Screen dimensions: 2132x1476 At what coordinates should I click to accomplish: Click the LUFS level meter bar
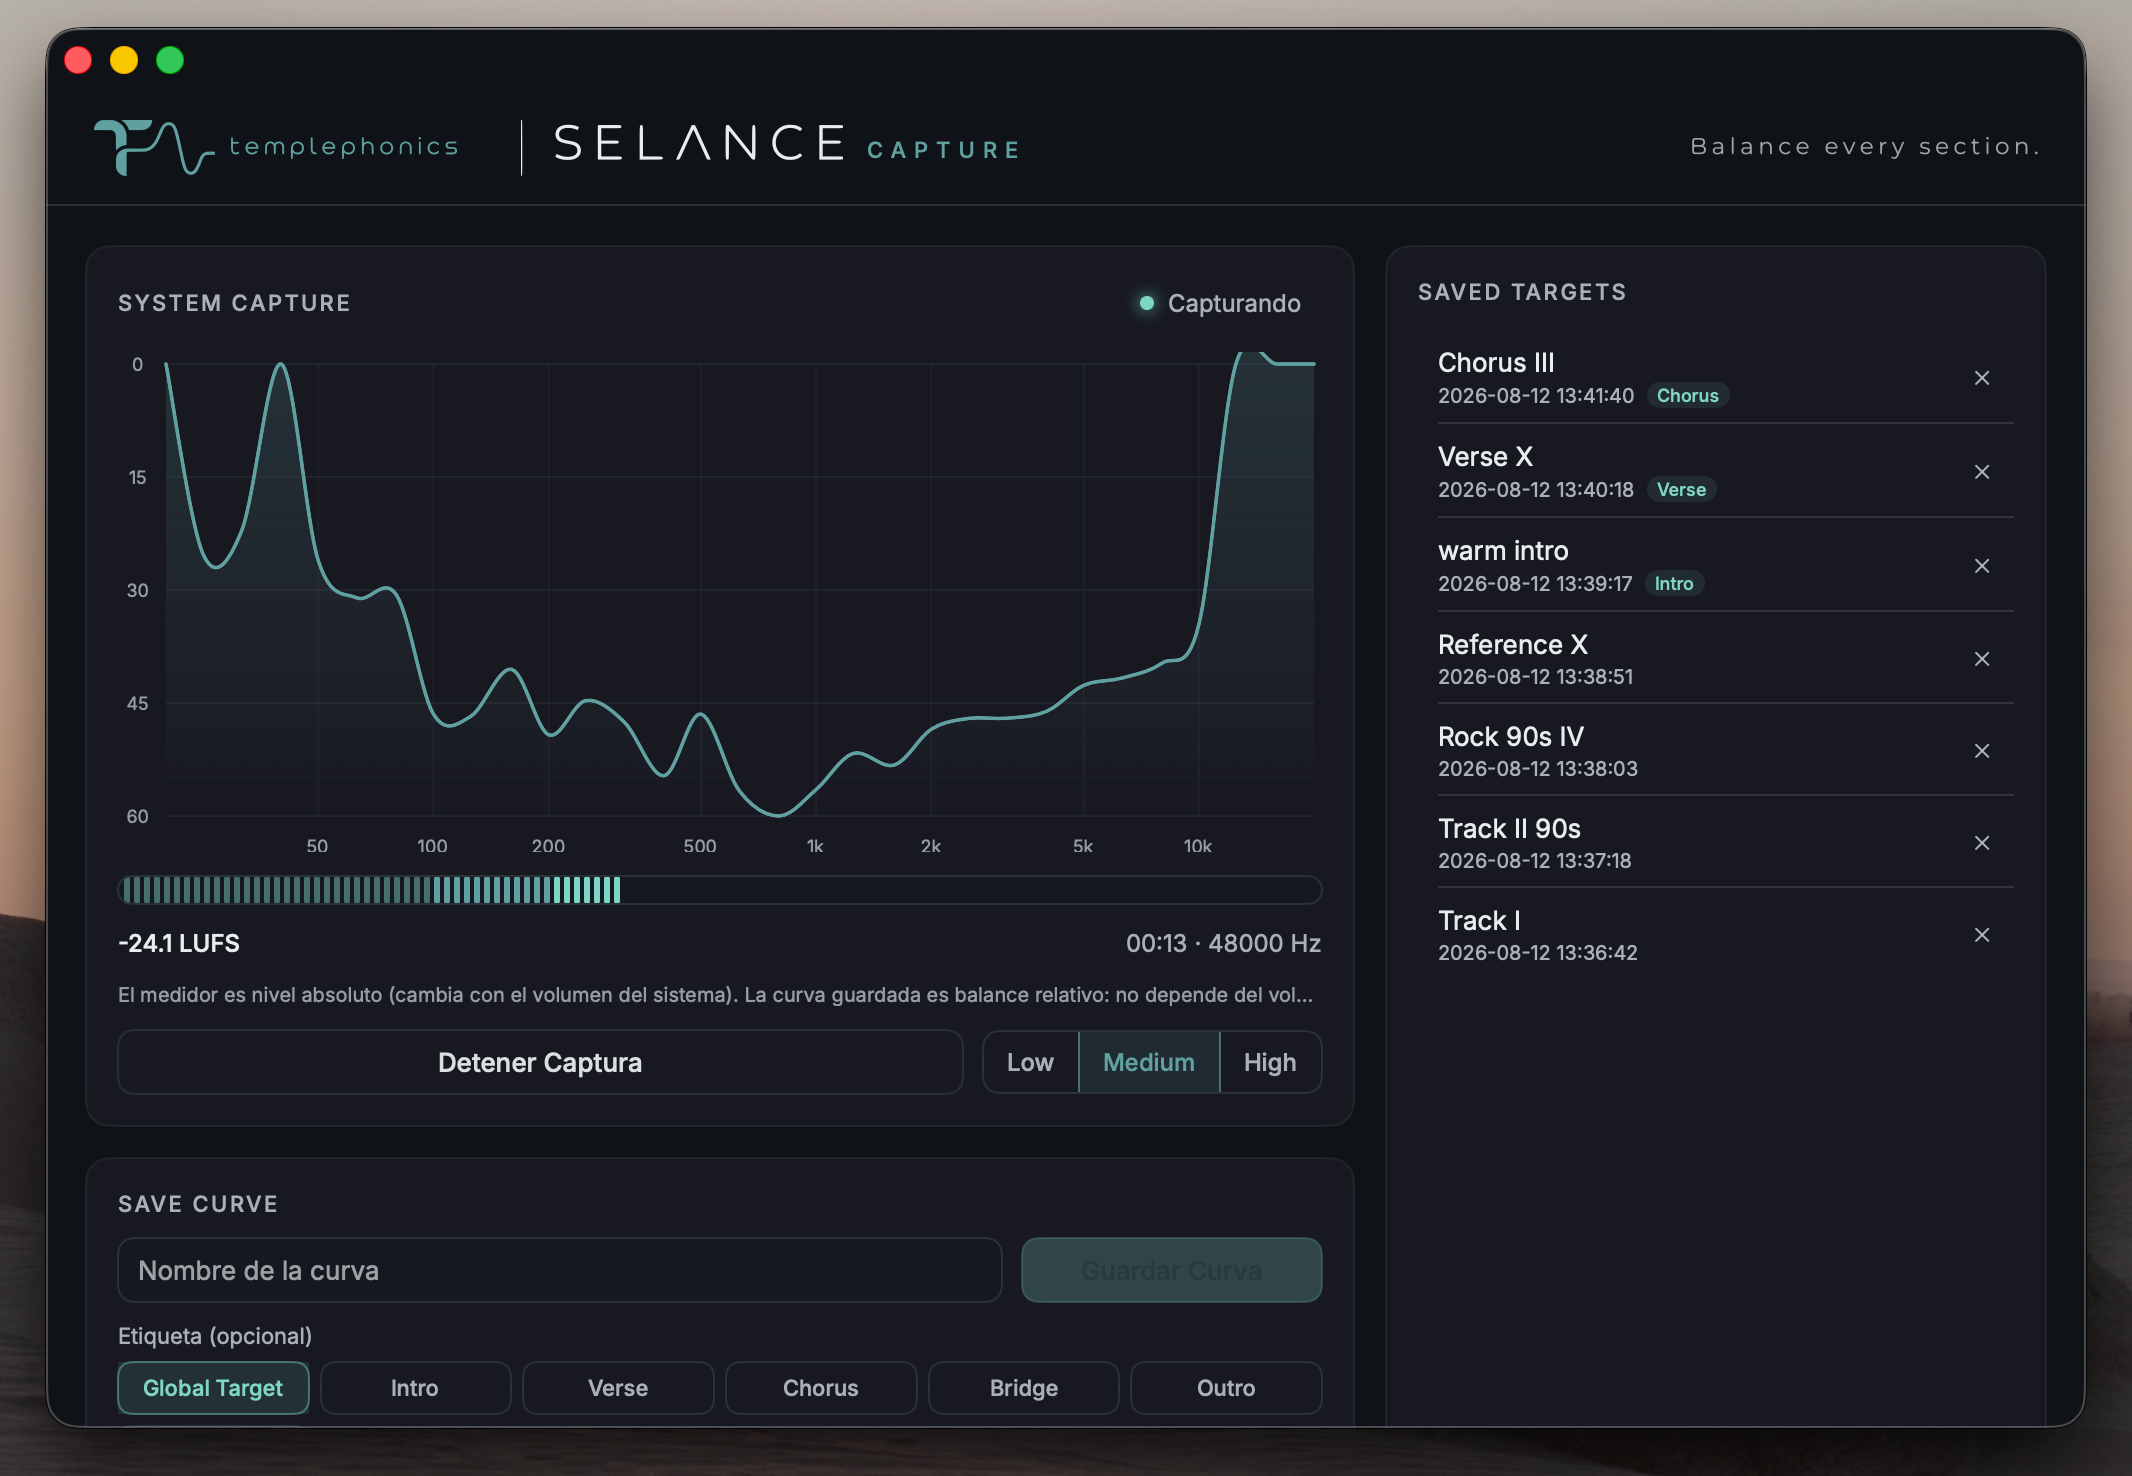(x=720, y=890)
